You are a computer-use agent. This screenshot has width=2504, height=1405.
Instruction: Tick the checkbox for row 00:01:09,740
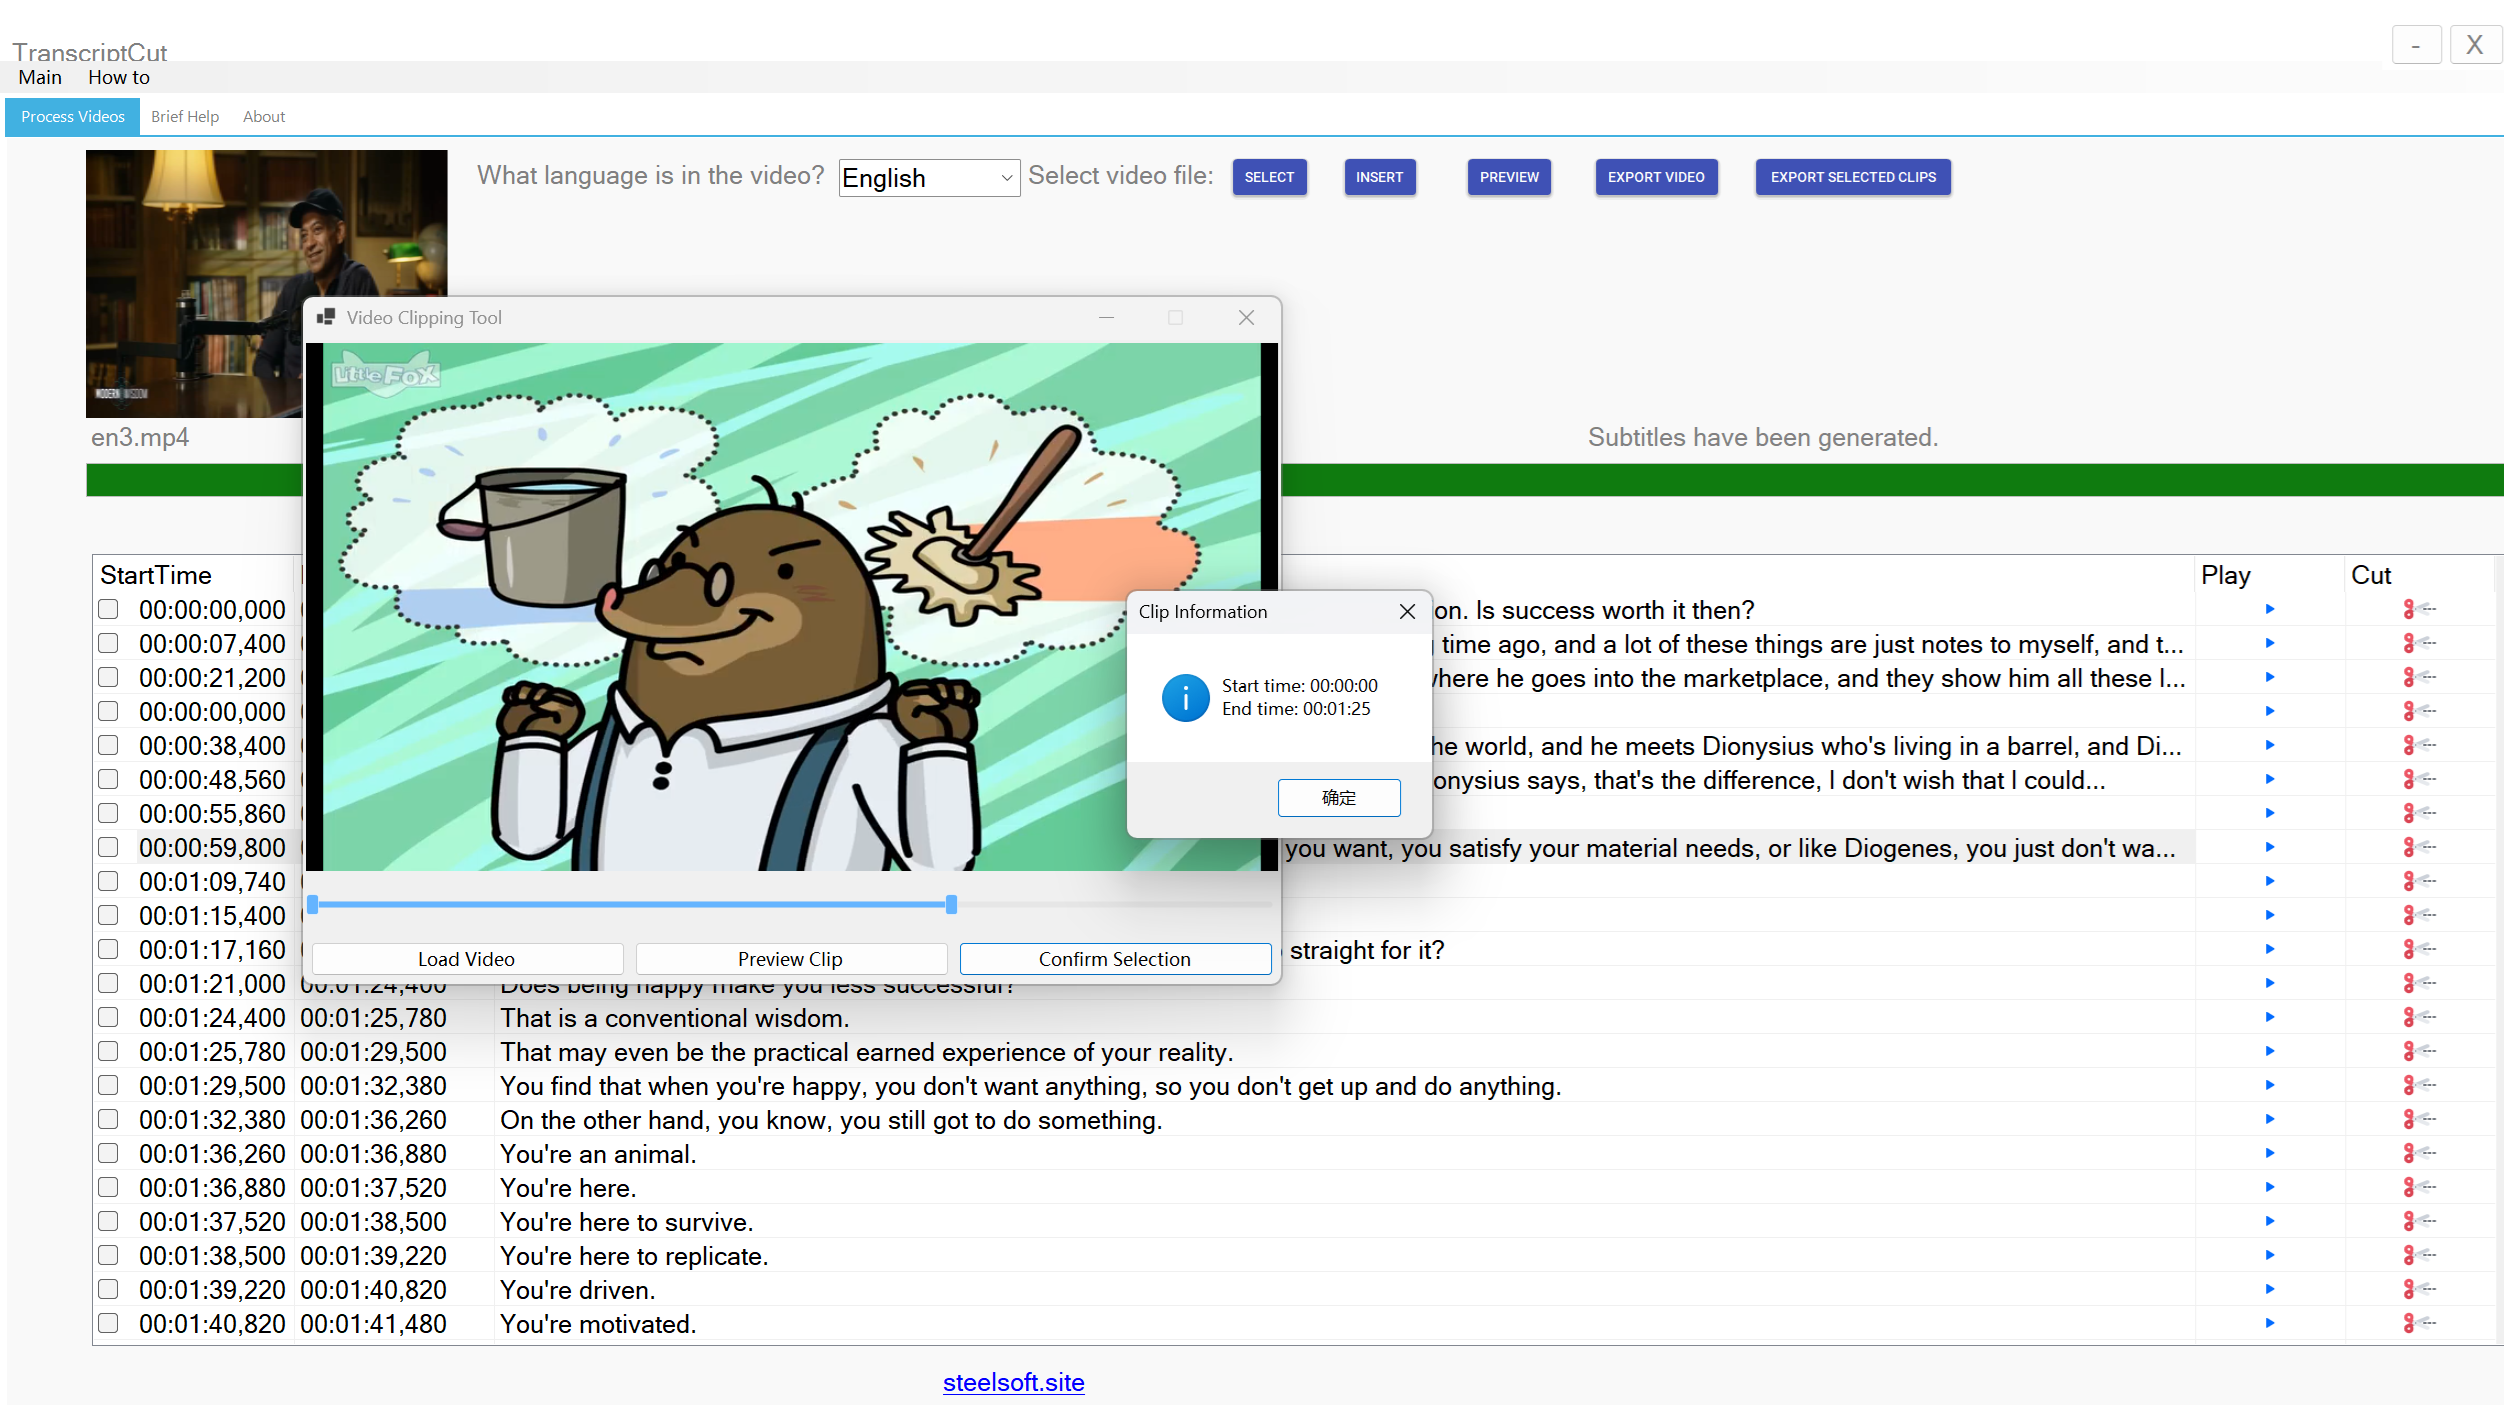coord(108,881)
